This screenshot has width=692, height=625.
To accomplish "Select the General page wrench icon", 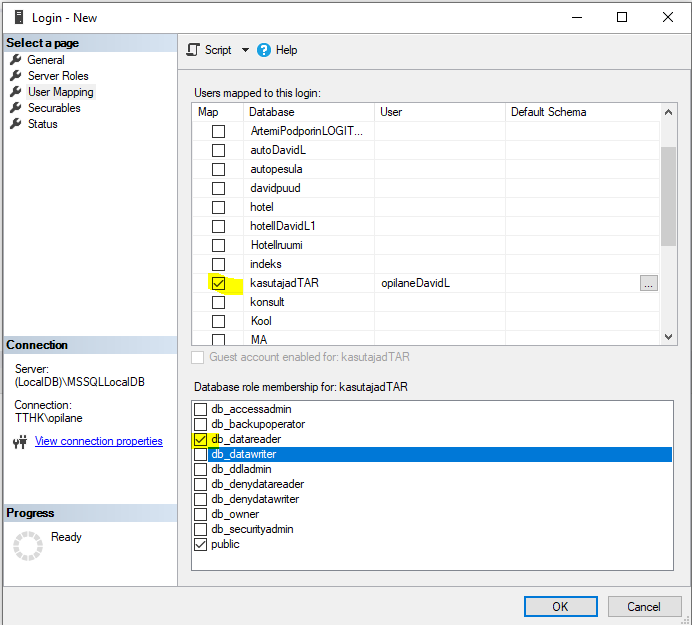I will [16, 60].
